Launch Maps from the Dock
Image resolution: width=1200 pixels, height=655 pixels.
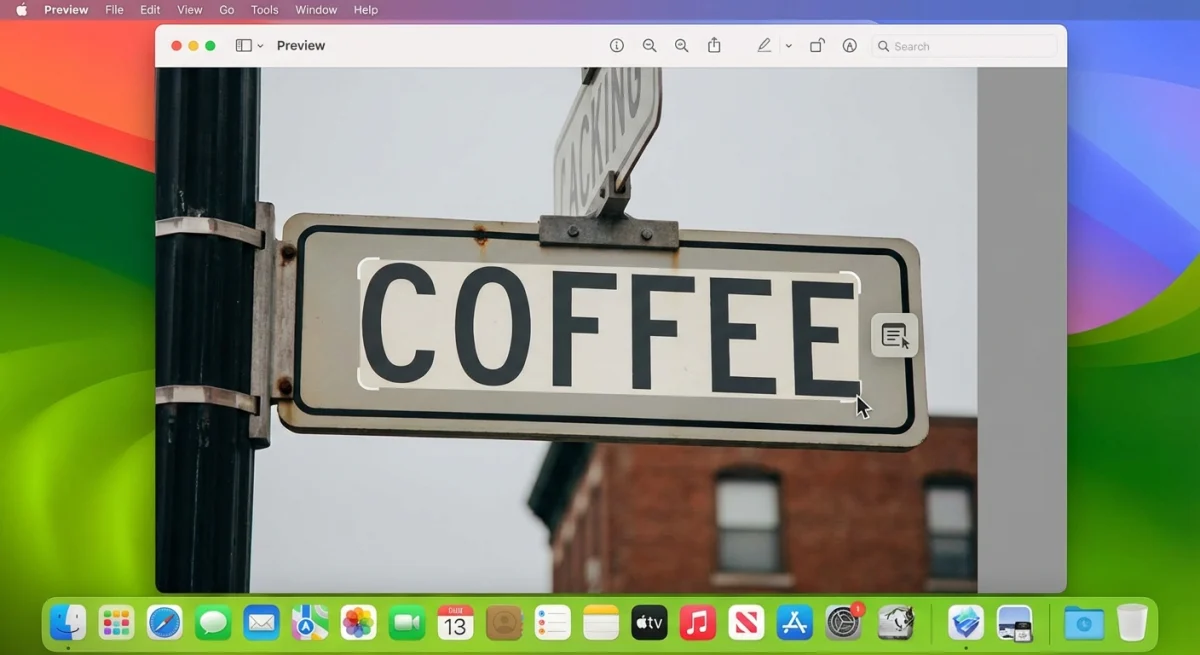[x=310, y=623]
